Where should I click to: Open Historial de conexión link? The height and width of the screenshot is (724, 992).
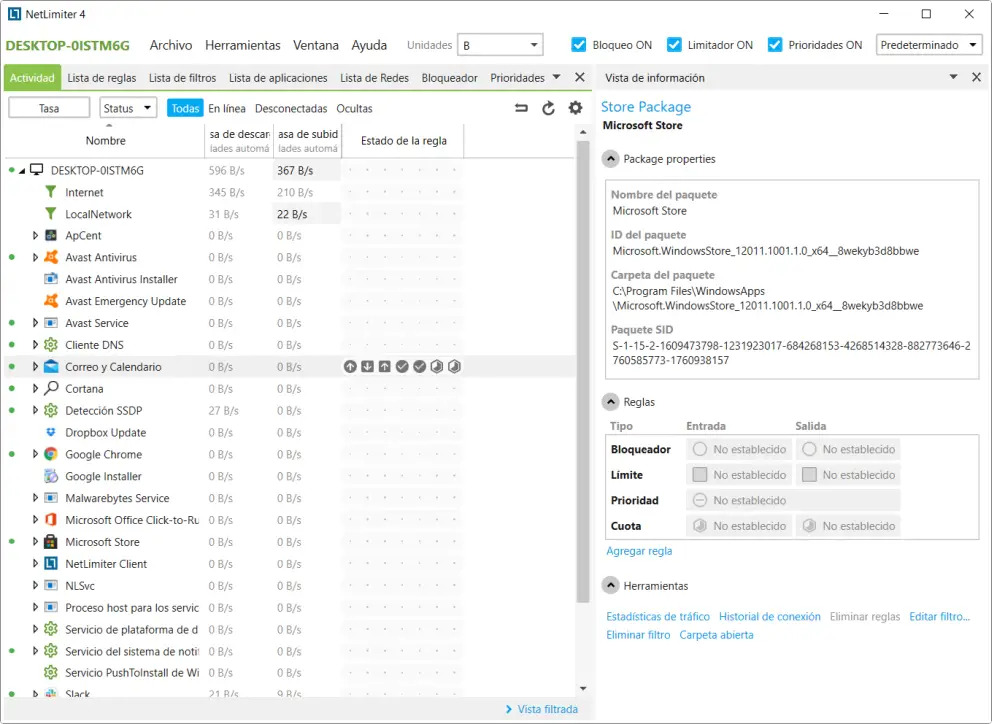click(769, 616)
